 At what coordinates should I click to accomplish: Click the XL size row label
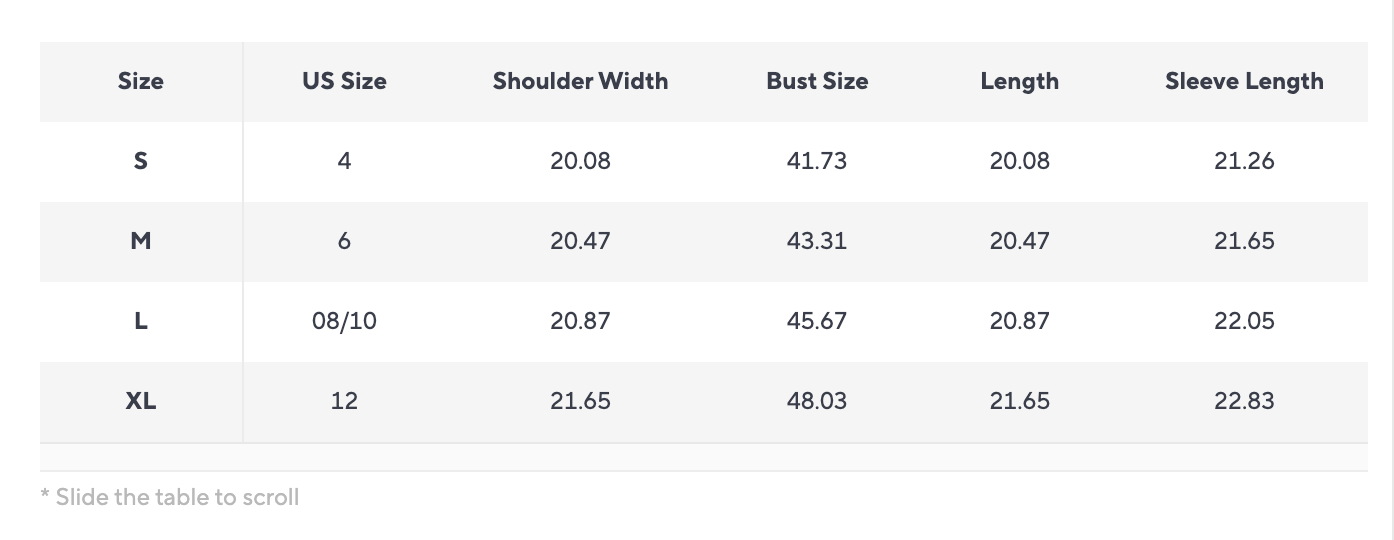[141, 401]
